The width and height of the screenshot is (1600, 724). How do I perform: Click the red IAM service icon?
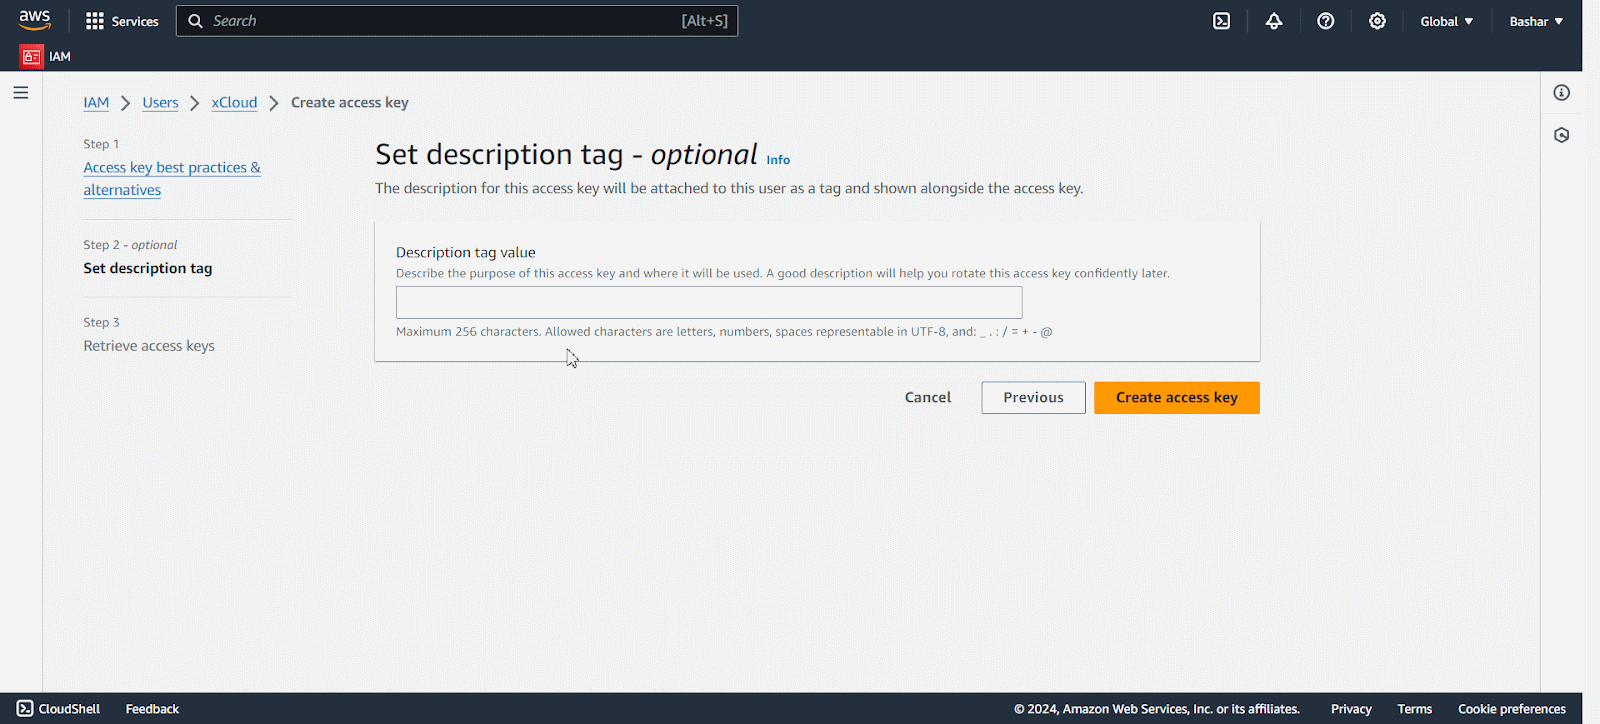(x=32, y=57)
